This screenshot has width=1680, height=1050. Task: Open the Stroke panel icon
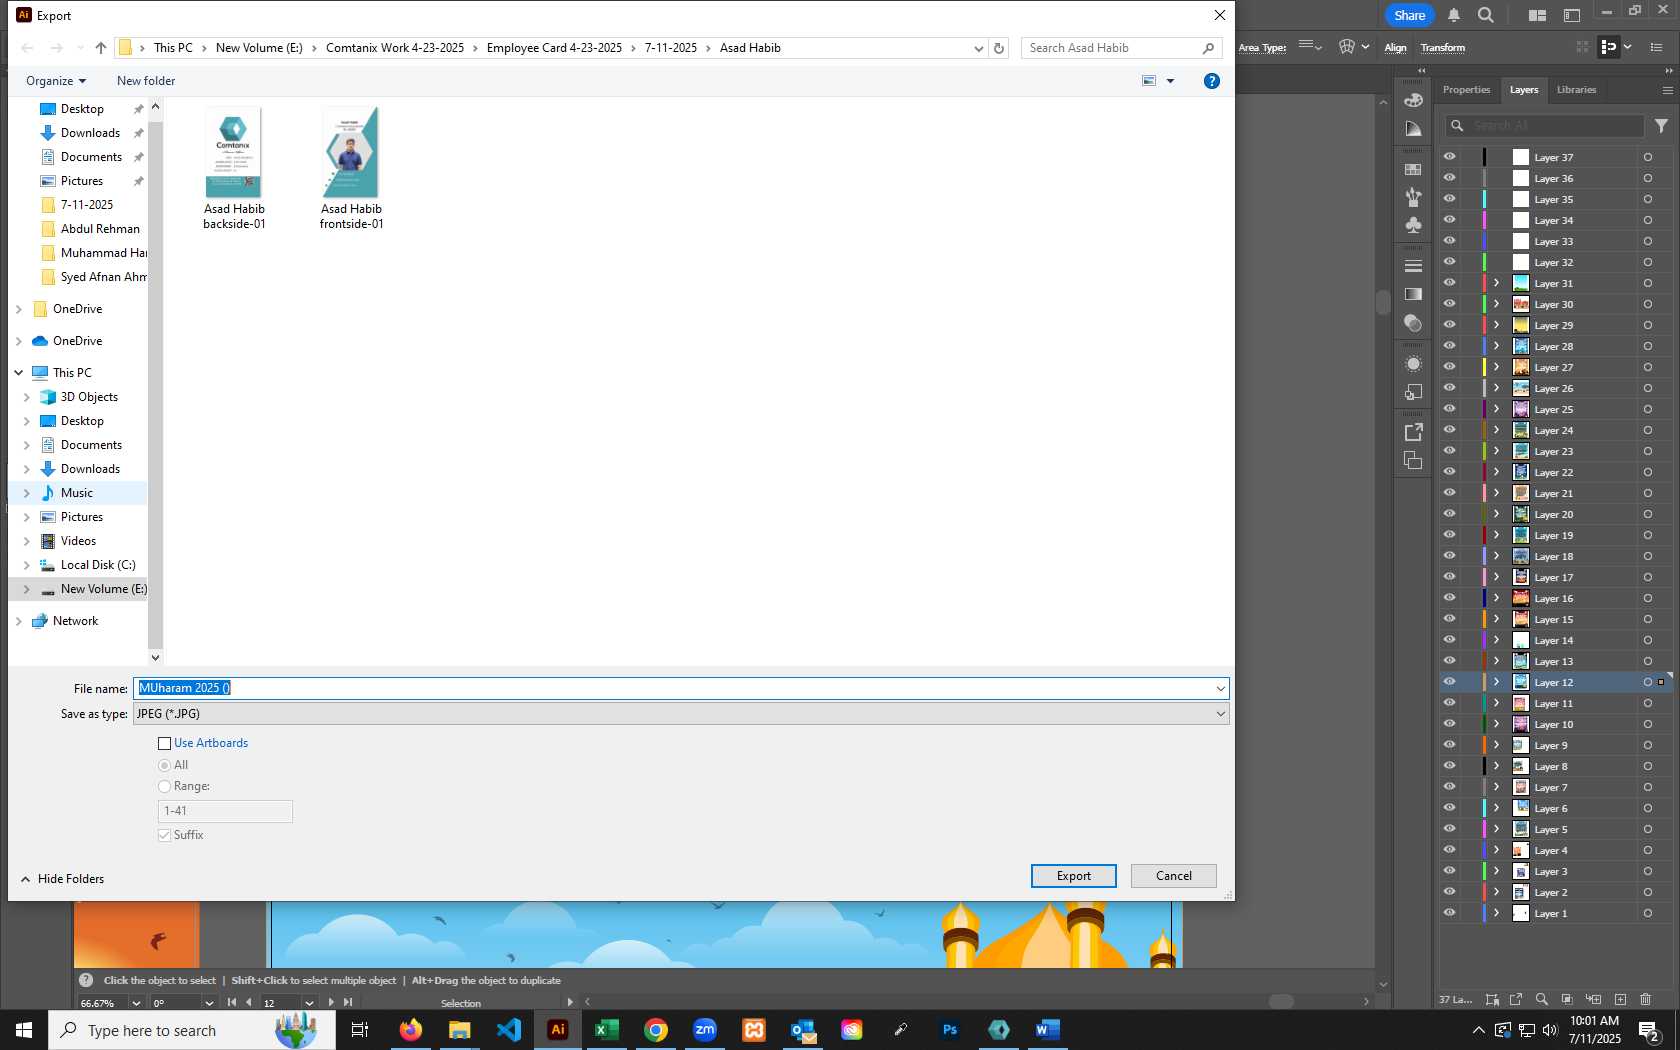pyautogui.click(x=1413, y=266)
